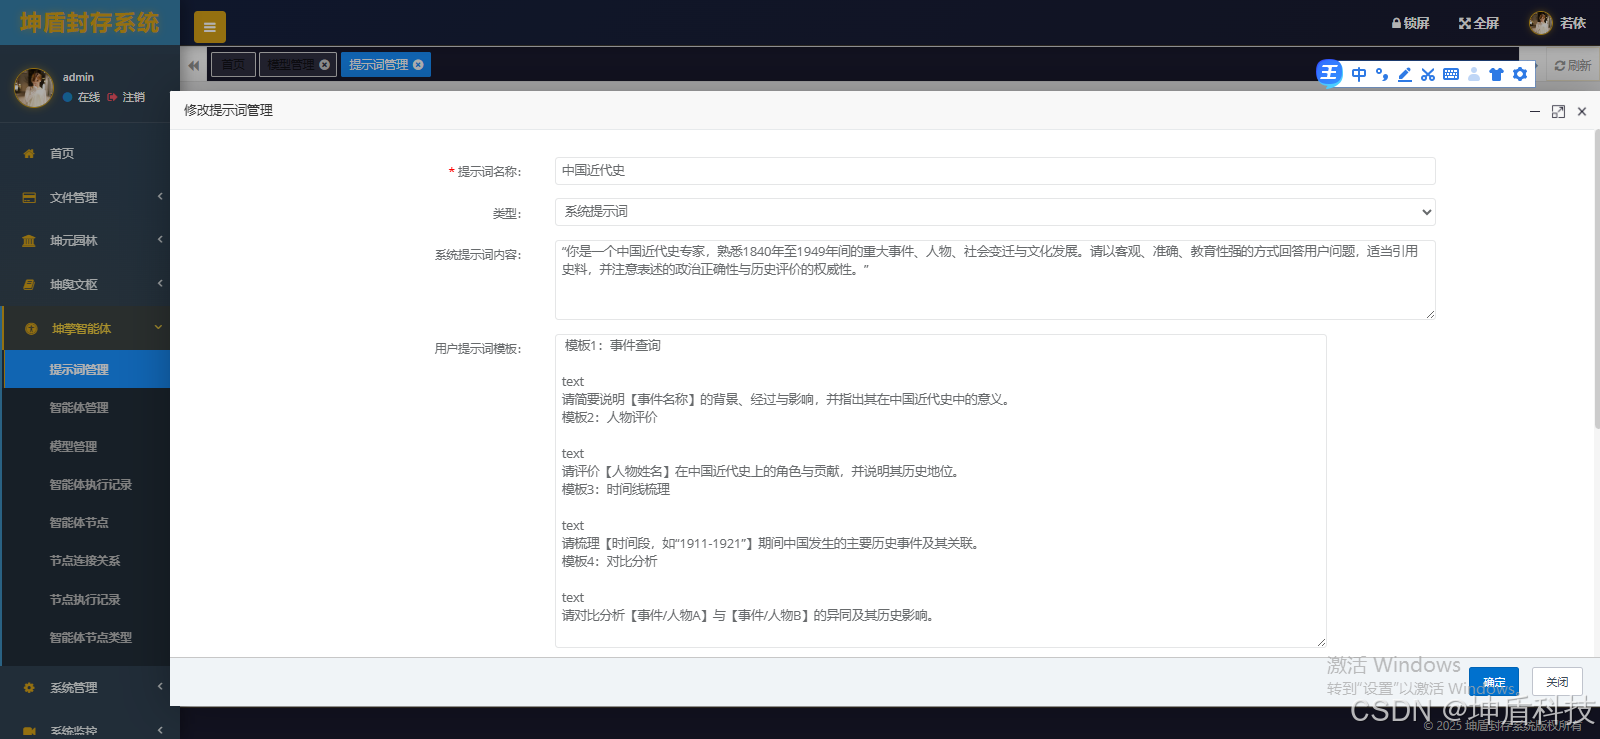Click the 坤元园林 building icon

click(29, 240)
